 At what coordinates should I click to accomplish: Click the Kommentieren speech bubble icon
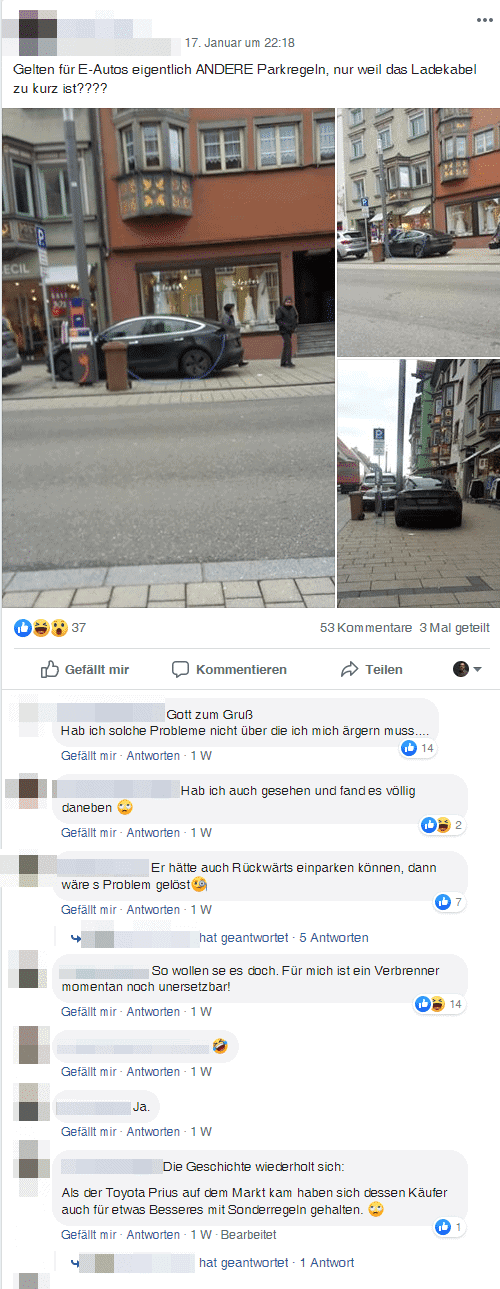180,669
